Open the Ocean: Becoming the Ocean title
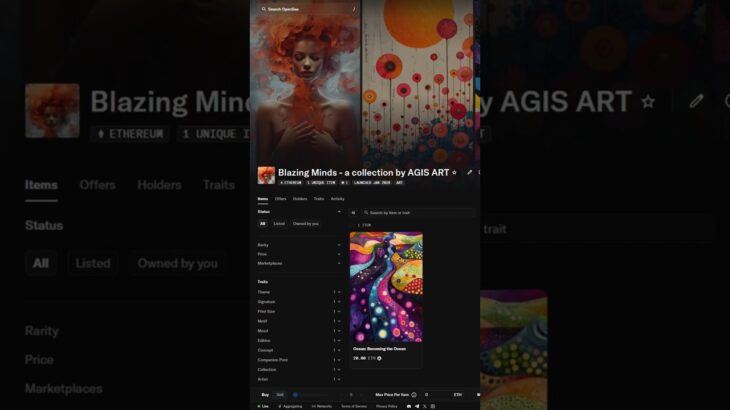Image resolution: width=730 pixels, height=410 pixels. point(379,349)
